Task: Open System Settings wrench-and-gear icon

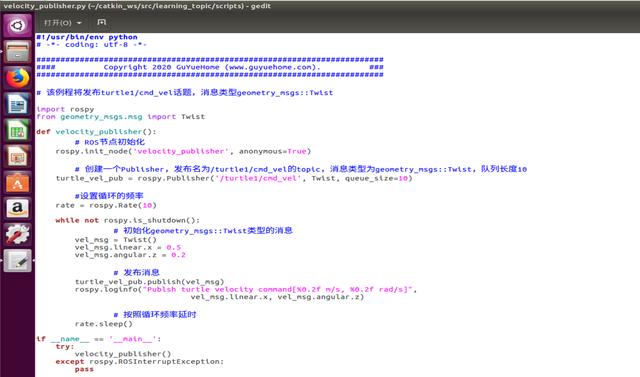Action: pyautogui.click(x=17, y=235)
